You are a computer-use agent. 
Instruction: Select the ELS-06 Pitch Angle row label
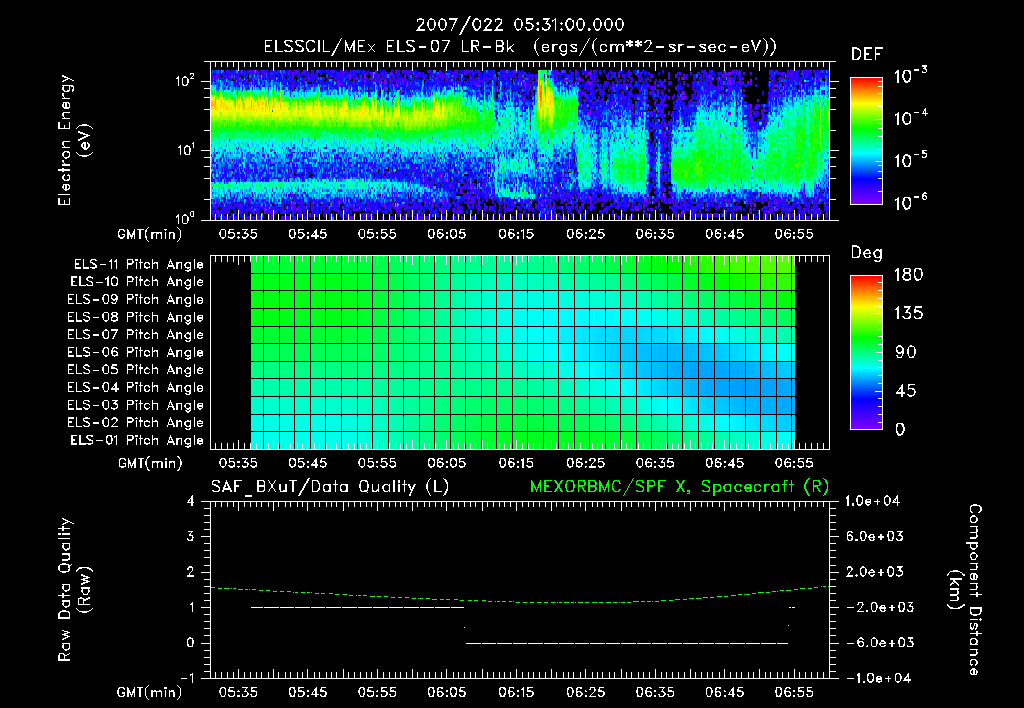[x=136, y=353]
